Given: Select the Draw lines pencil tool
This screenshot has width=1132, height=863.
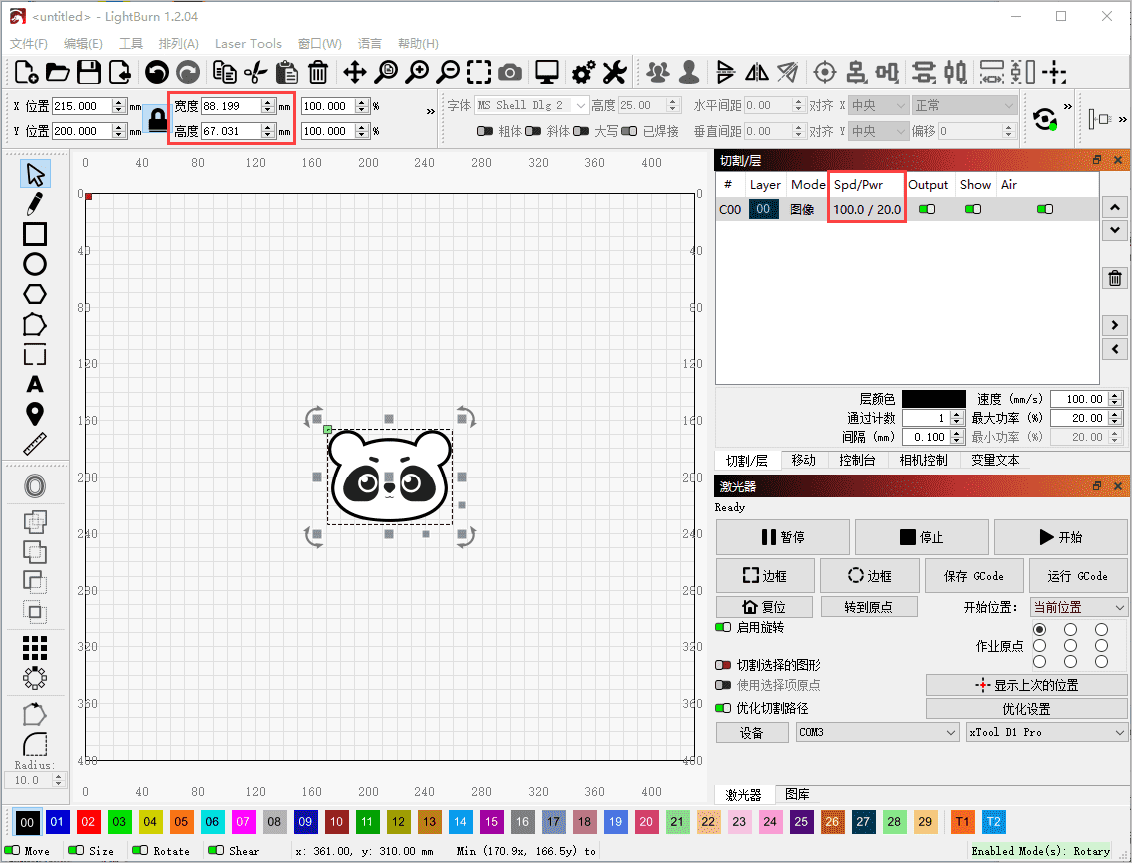Looking at the screenshot, I should pyautogui.click(x=35, y=204).
